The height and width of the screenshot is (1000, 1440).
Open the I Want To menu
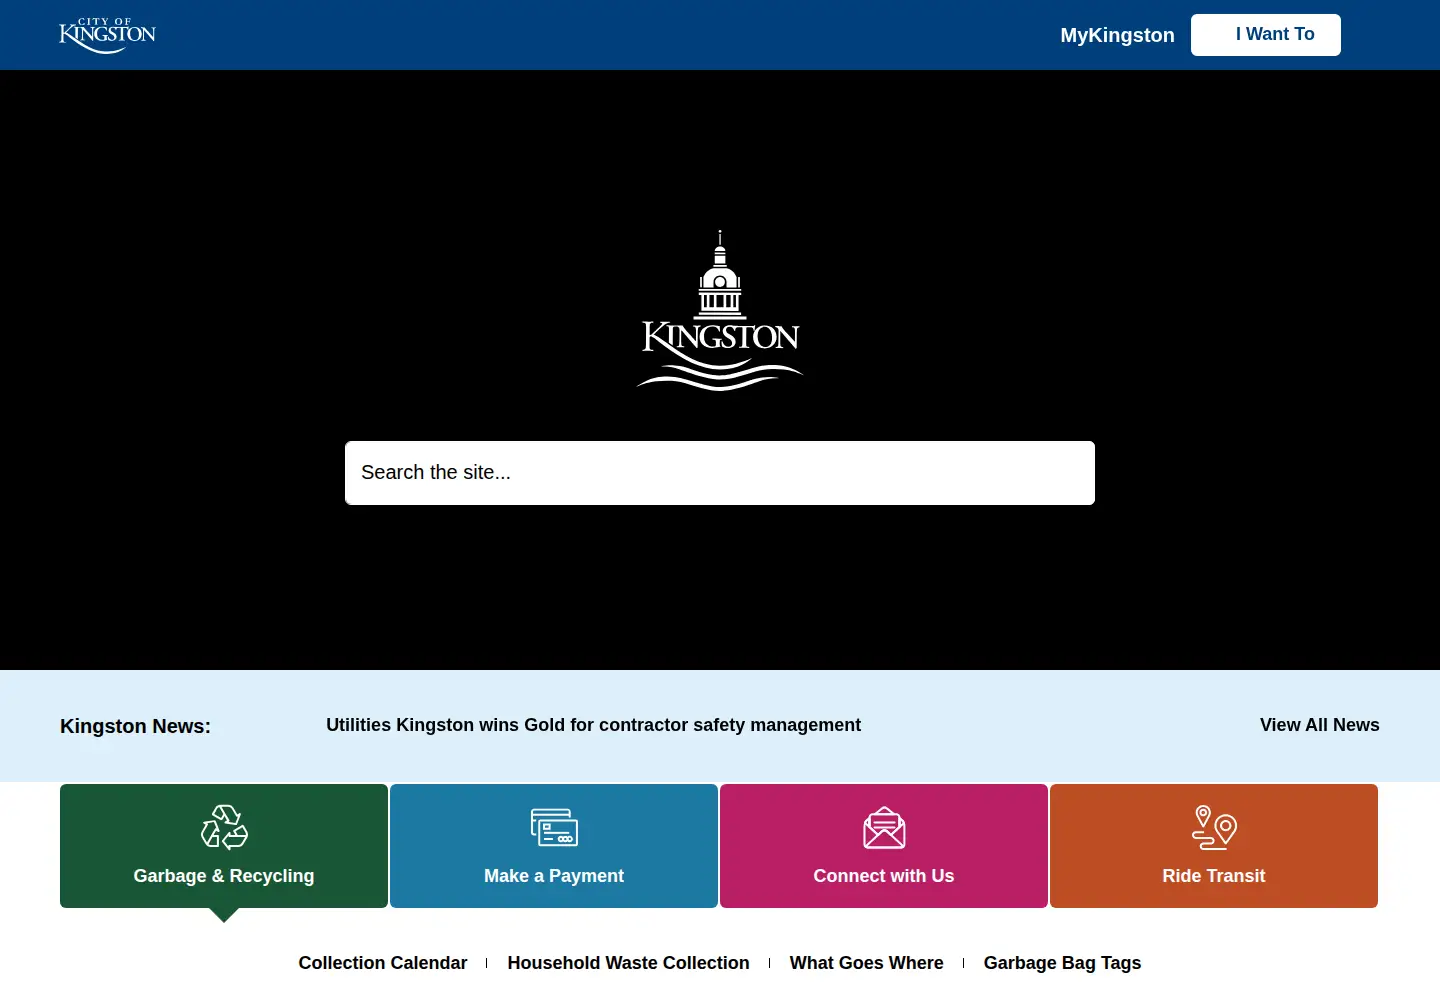point(1266,35)
